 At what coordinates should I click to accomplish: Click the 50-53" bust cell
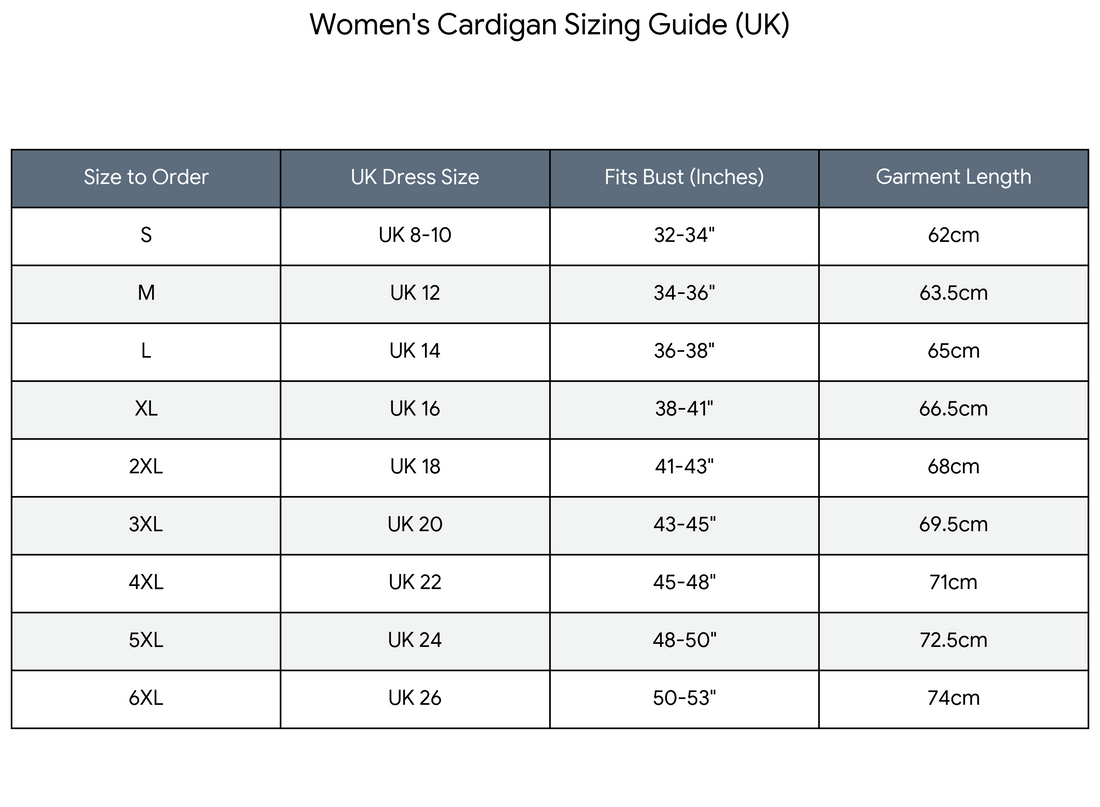tap(684, 700)
